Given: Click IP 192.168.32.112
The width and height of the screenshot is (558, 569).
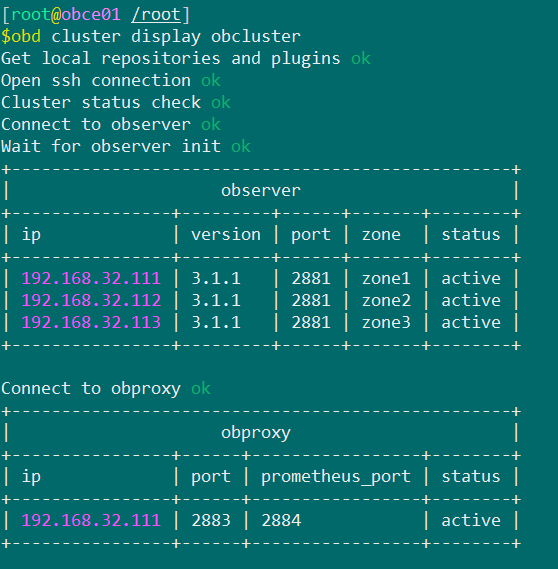Looking at the screenshot, I should pos(91,301).
